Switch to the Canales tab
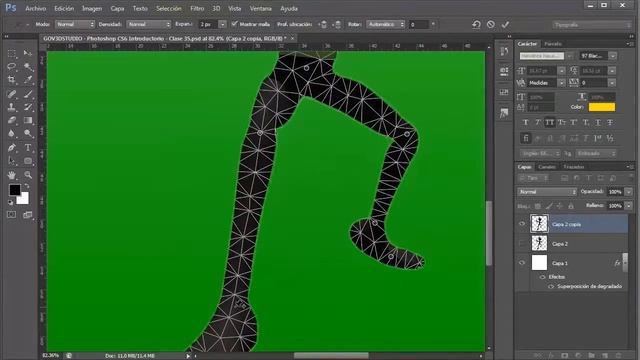 [547, 167]
